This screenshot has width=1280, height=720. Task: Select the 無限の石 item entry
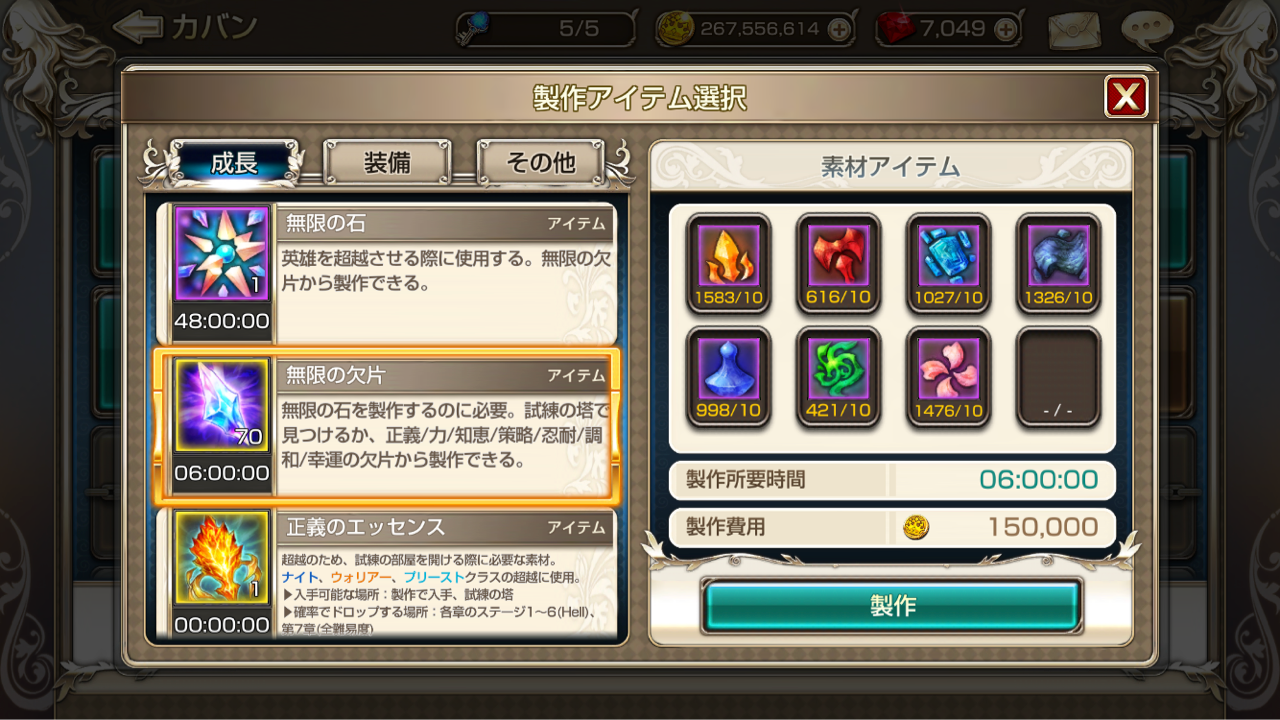[389, 273]
